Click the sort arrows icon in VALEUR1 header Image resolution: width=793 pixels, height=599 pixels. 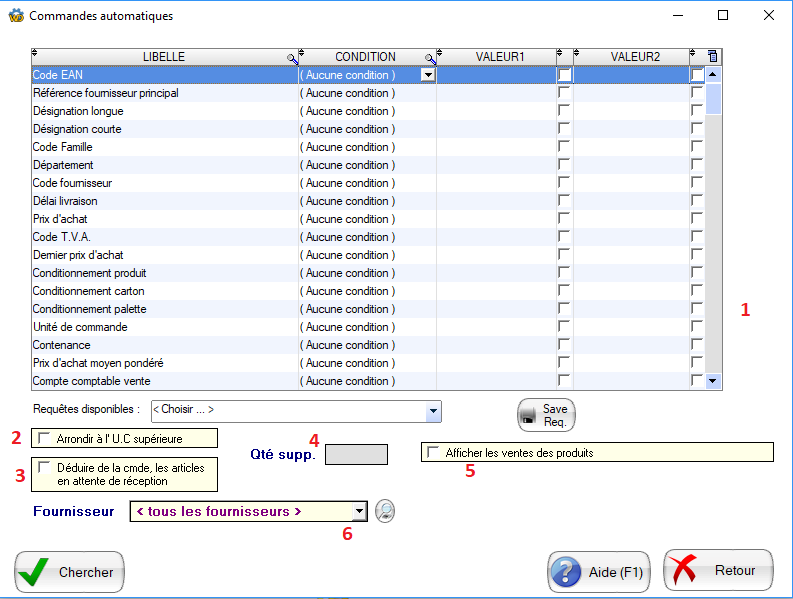(442, 53)
